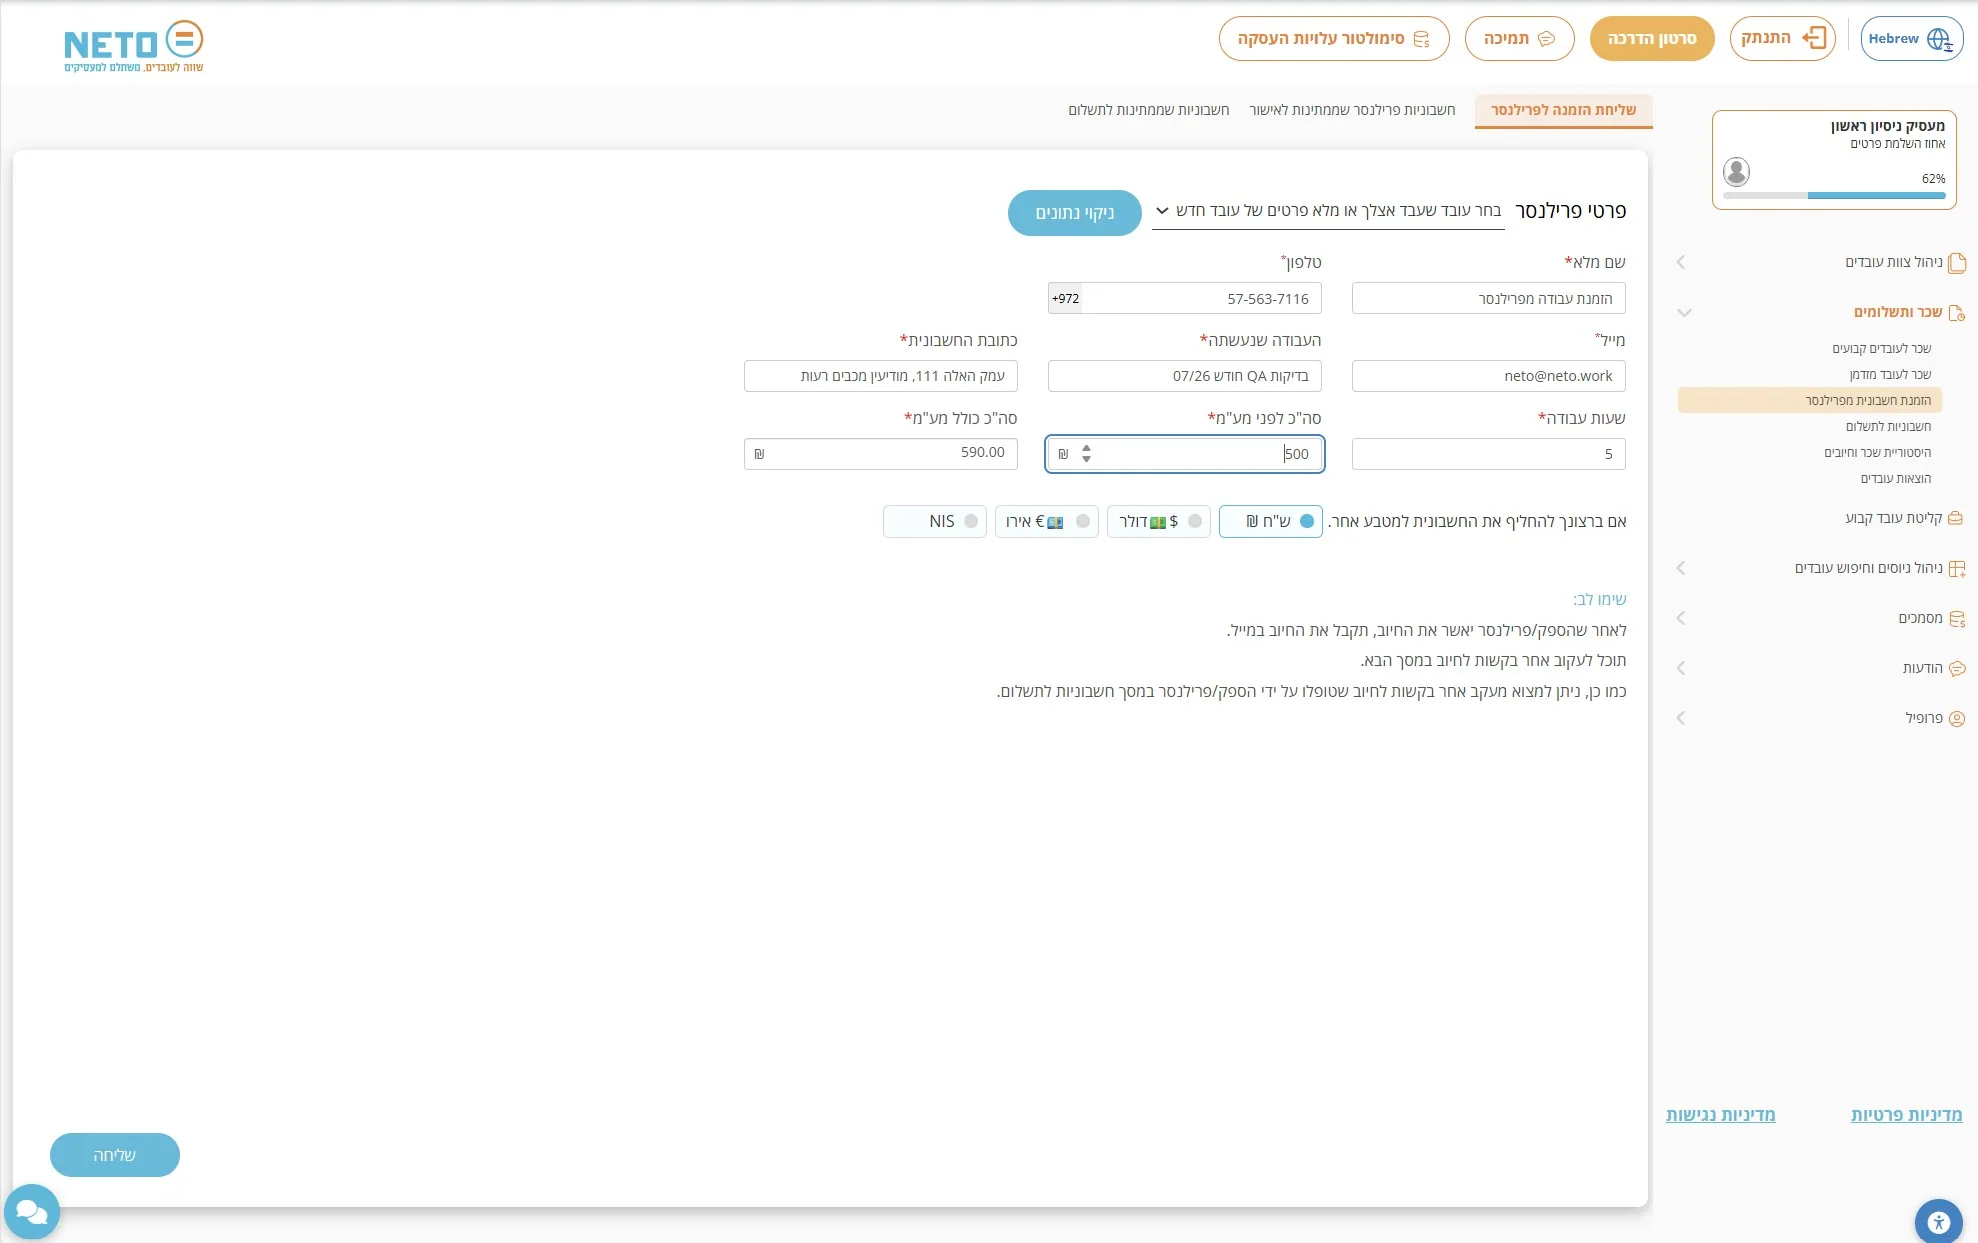This screenshot has width=1978, height=1243.
Task: Select the NIS currency radio option
Action: pos(970,521)
